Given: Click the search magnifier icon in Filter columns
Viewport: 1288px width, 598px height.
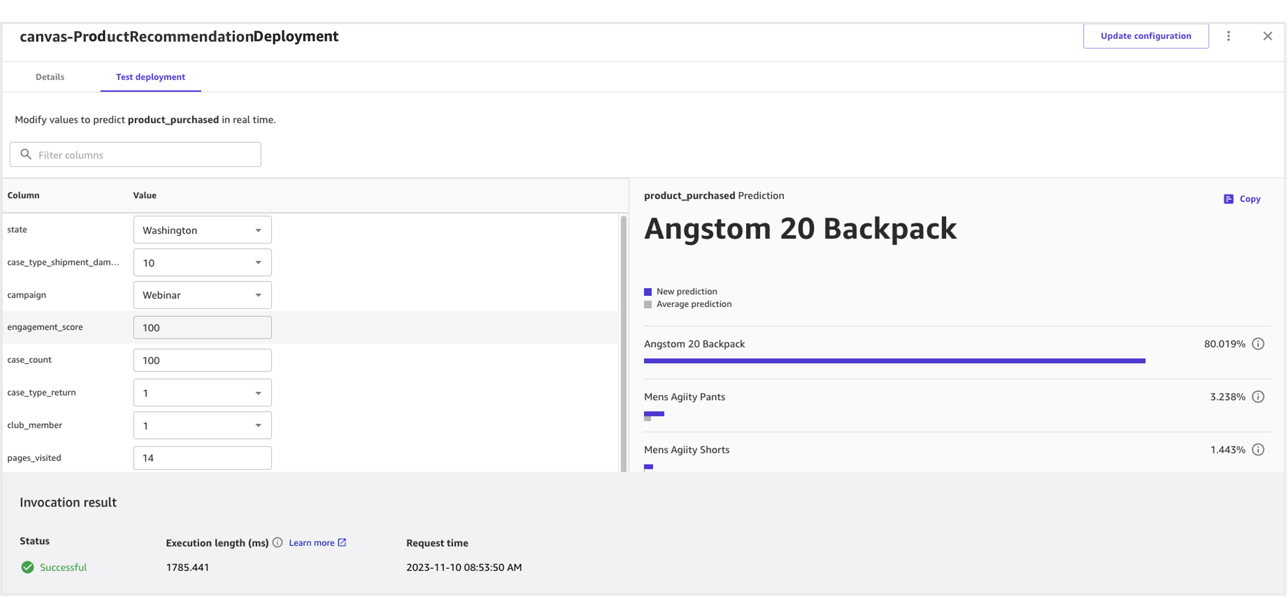Looking at the screenshot, I should (x=26, y=155).
